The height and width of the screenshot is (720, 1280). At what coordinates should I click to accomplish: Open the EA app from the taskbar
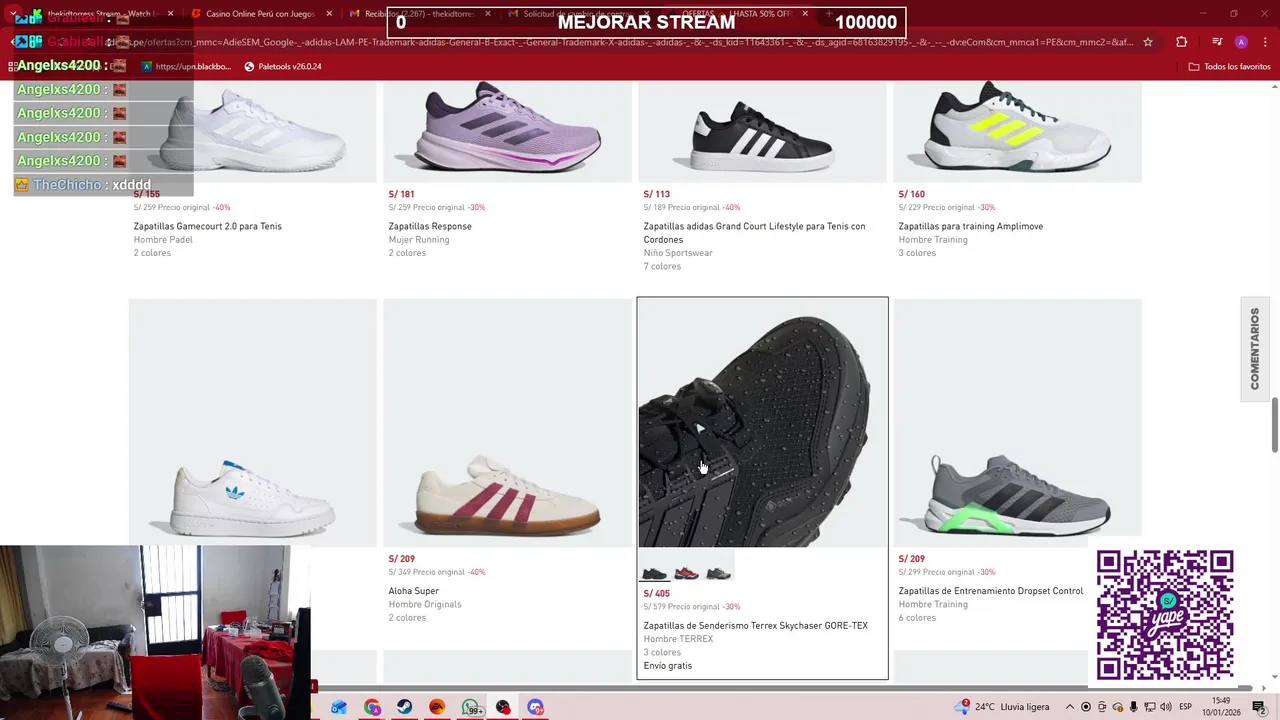coord(437,707)
